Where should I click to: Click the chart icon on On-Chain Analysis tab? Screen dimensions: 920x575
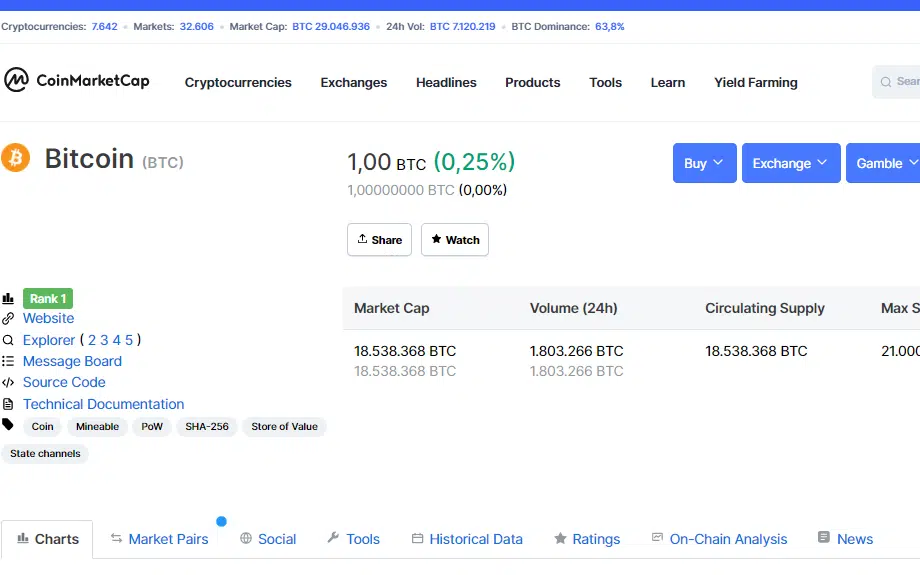point(657,537)
